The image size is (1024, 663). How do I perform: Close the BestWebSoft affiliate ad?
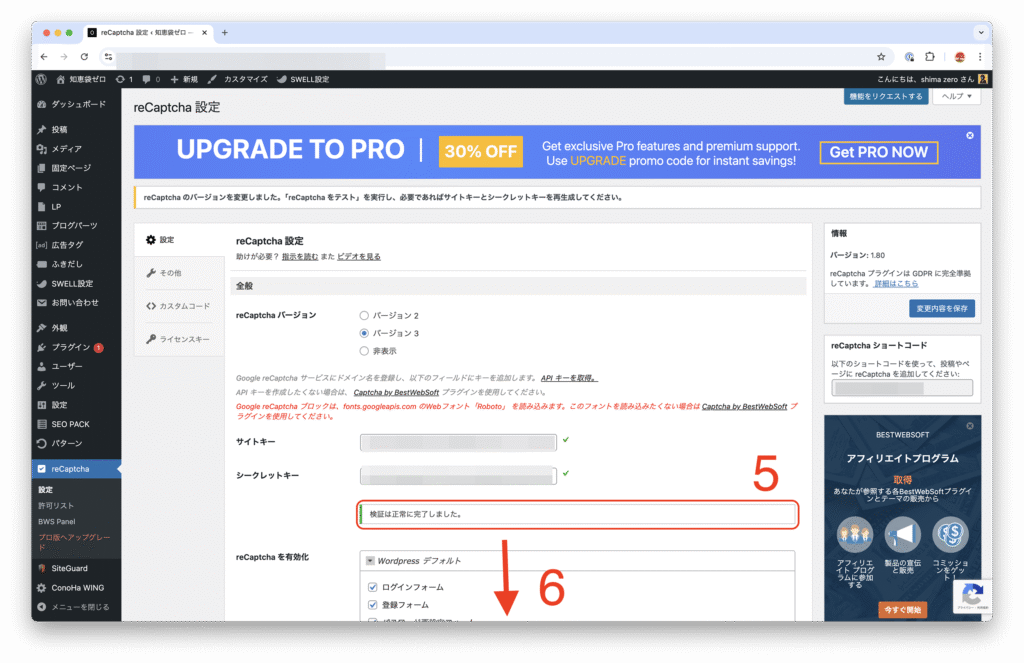970,426
